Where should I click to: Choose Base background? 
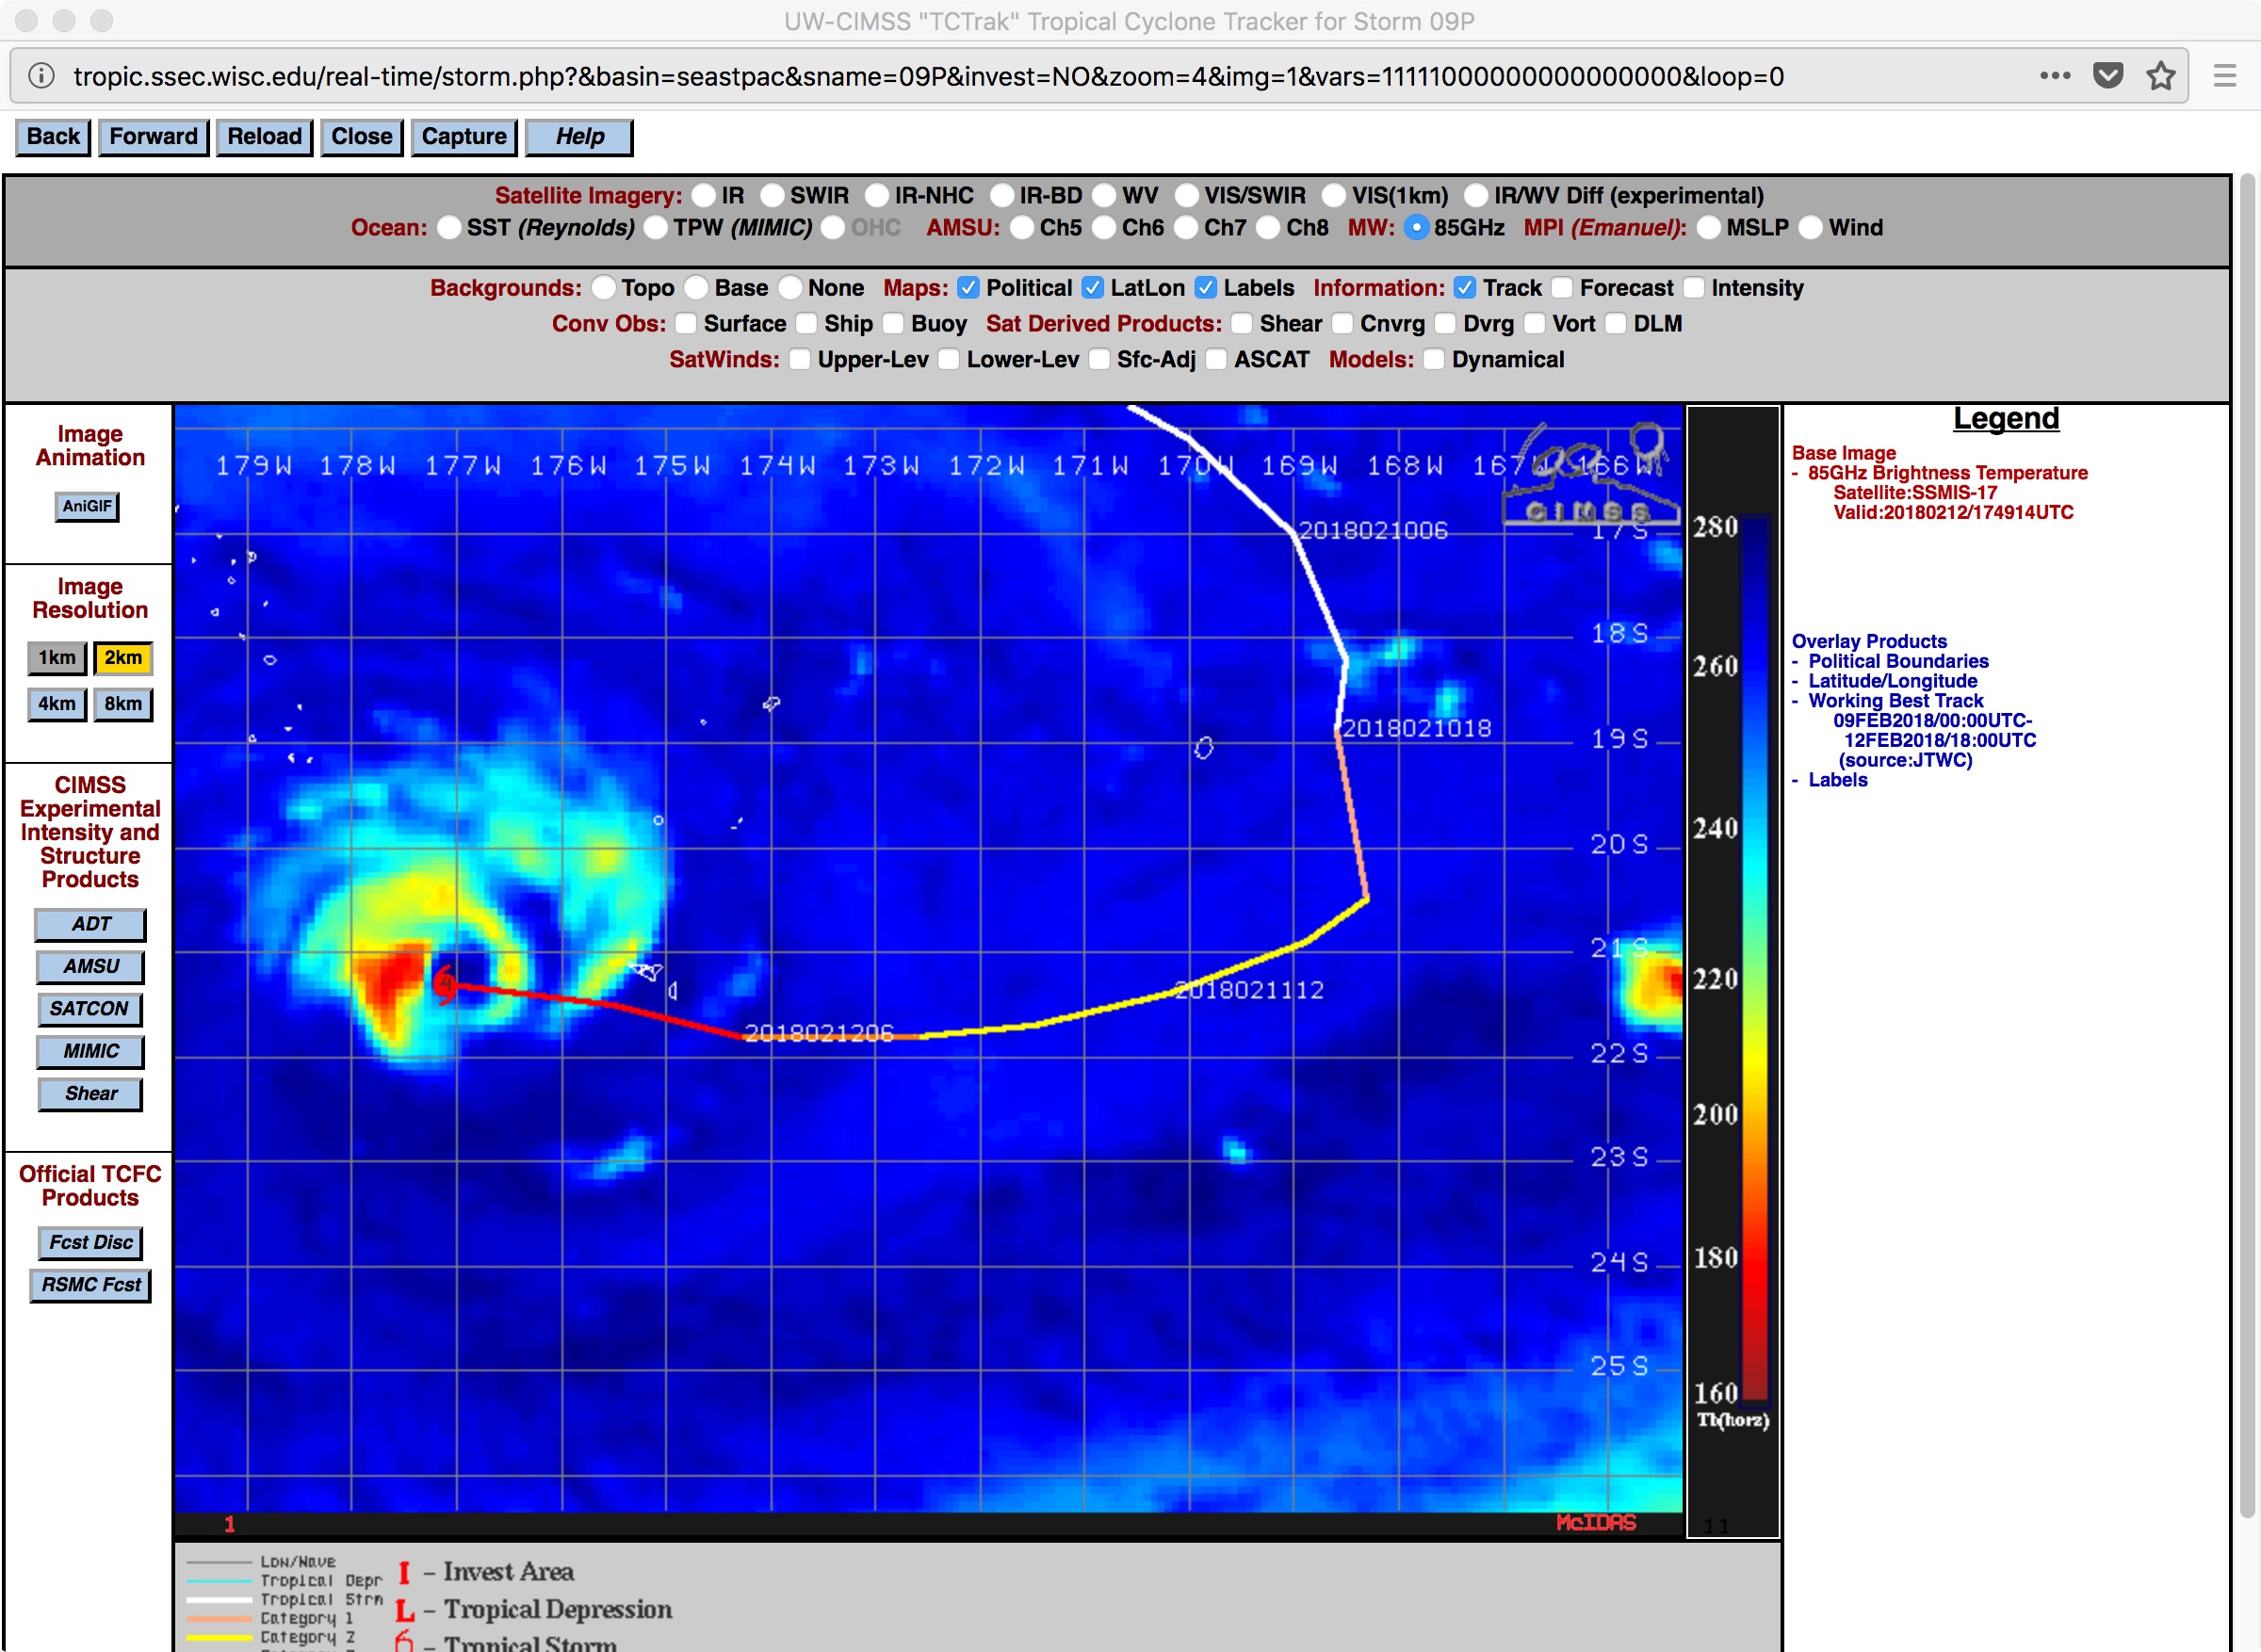pos(696,288)
